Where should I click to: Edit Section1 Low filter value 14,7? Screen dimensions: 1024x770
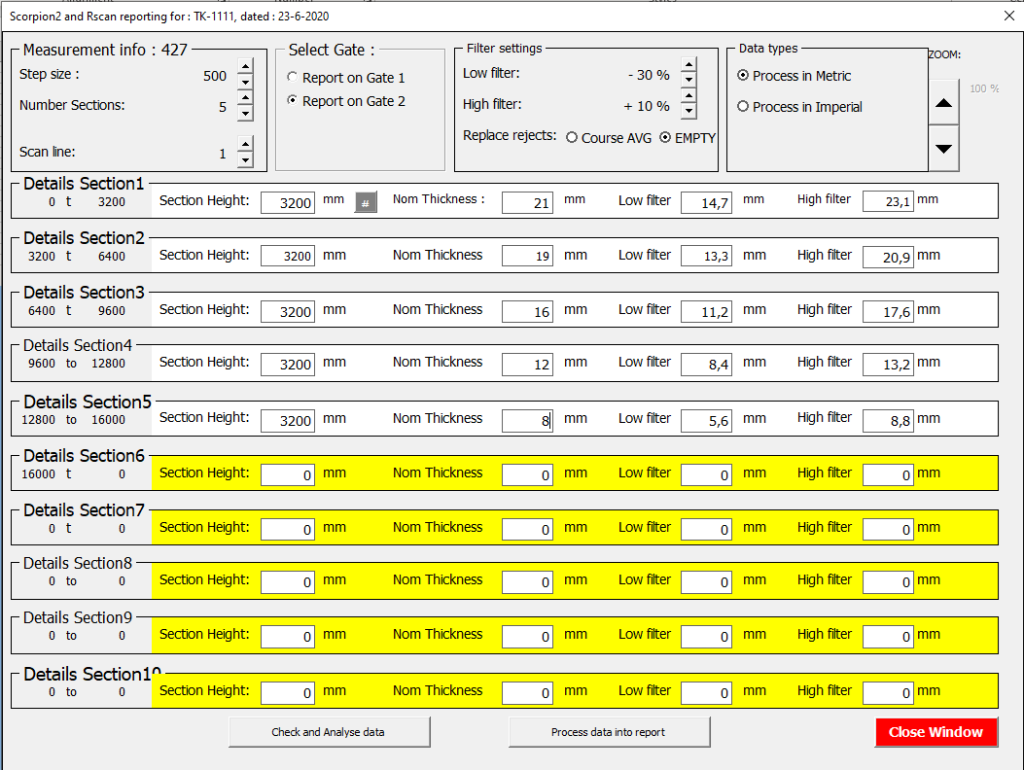pos(707,202)
